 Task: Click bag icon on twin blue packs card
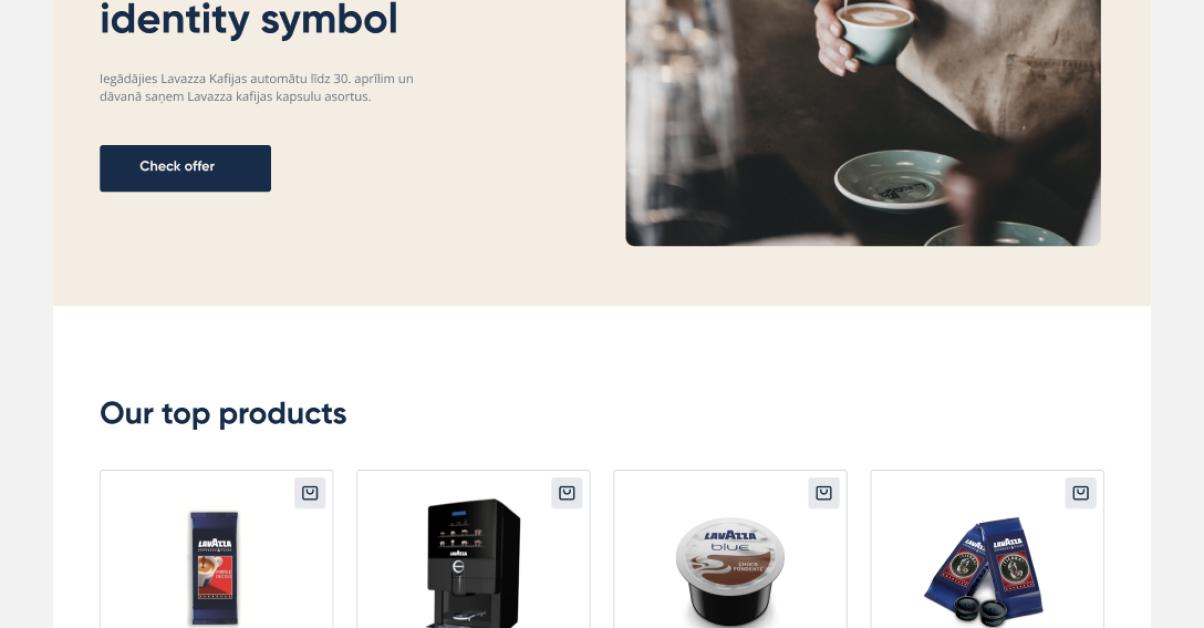point(1081,493)
